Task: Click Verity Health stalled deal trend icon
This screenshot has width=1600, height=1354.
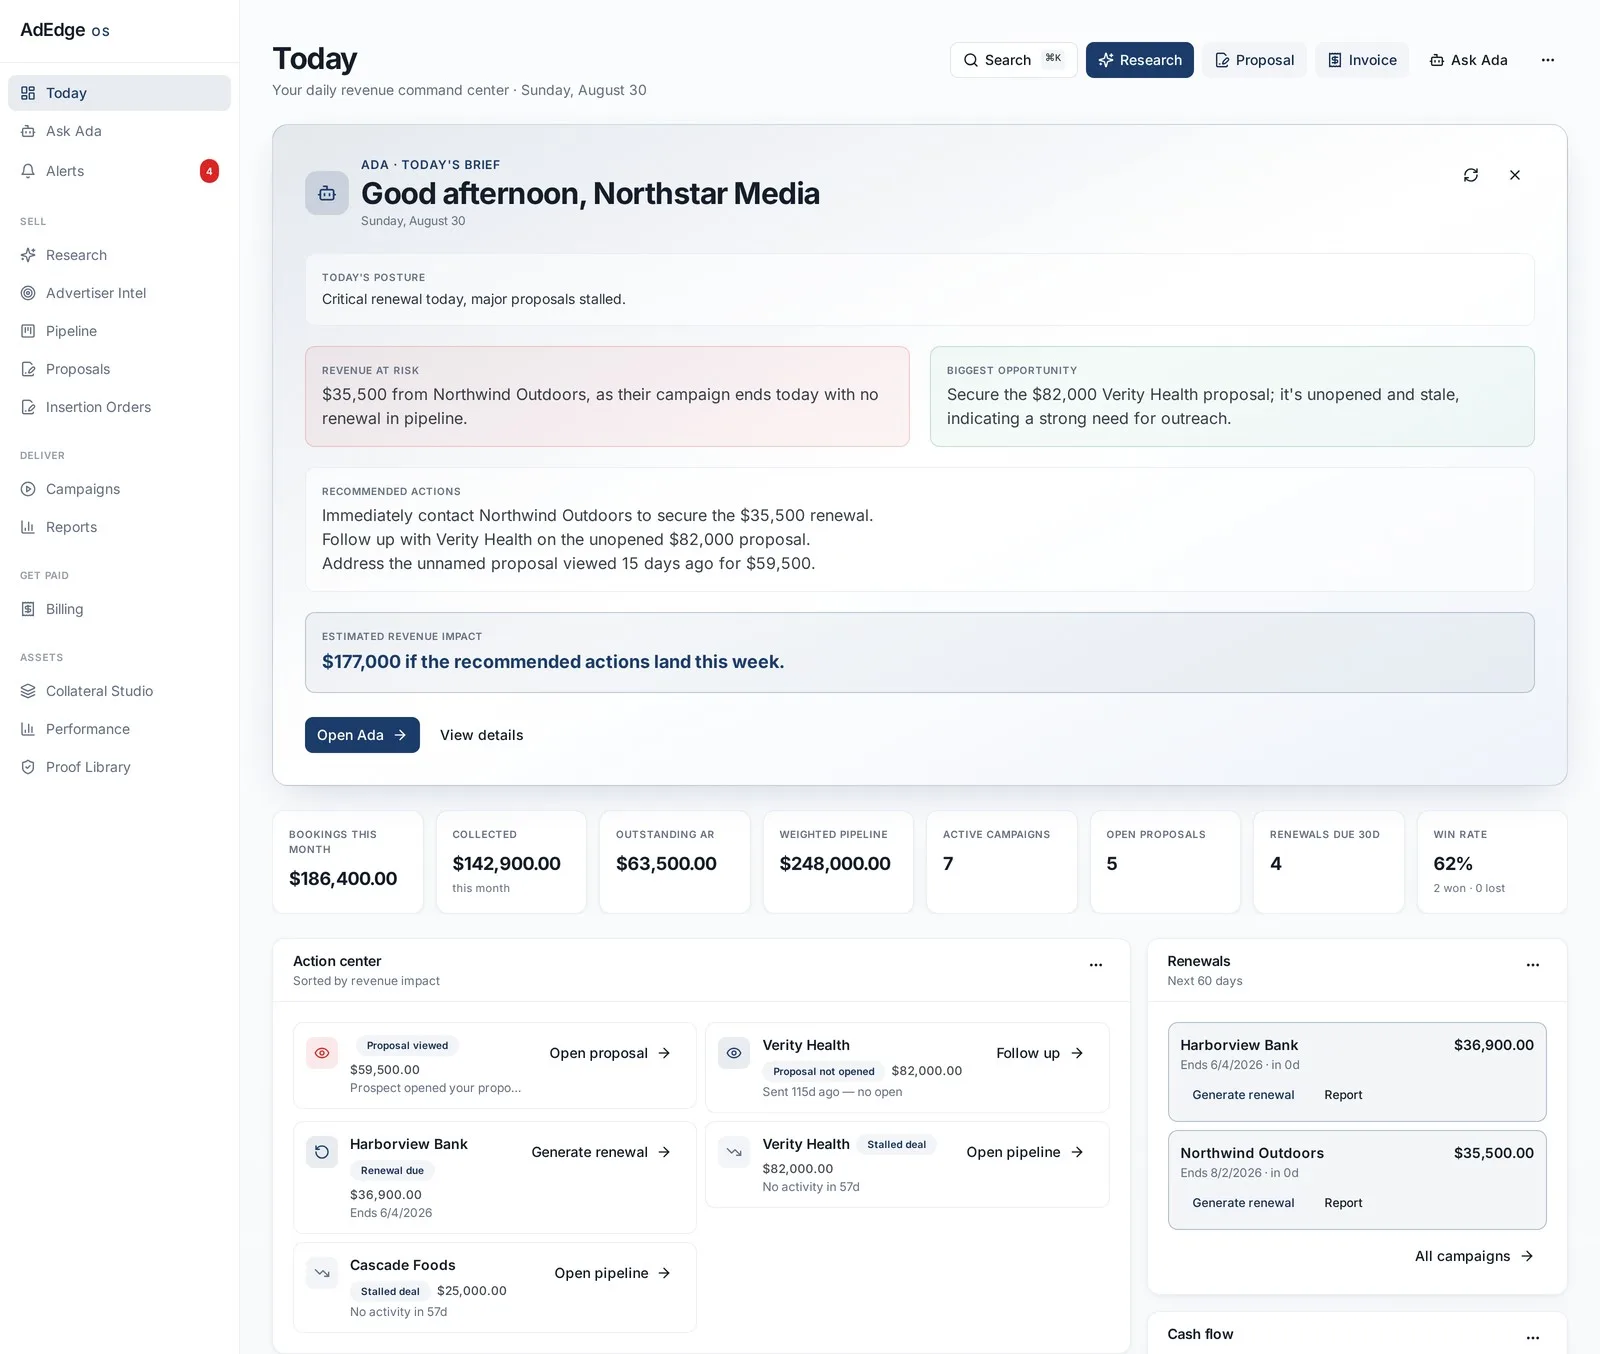Action: 734,1152
